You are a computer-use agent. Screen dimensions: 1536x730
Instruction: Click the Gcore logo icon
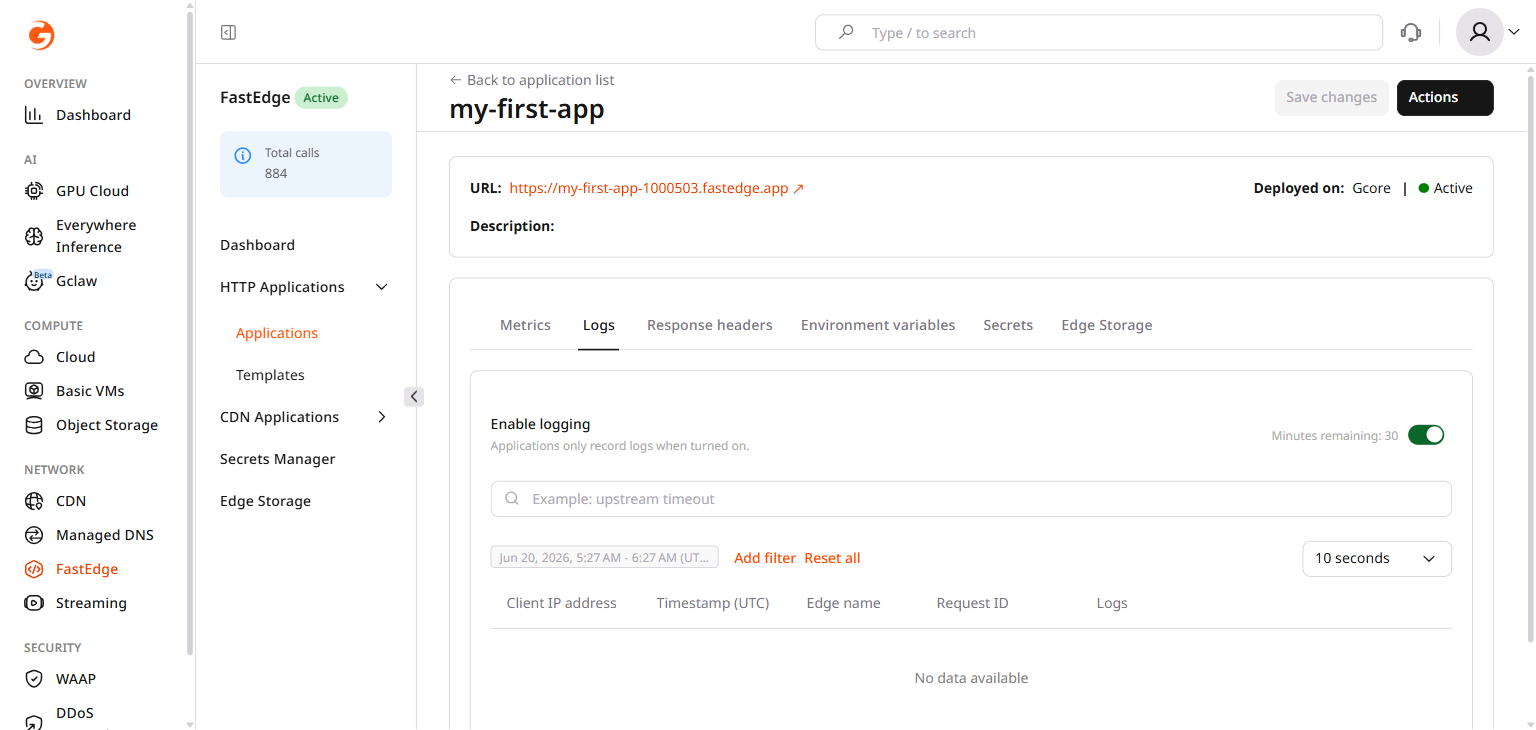(x=41, y=36)
